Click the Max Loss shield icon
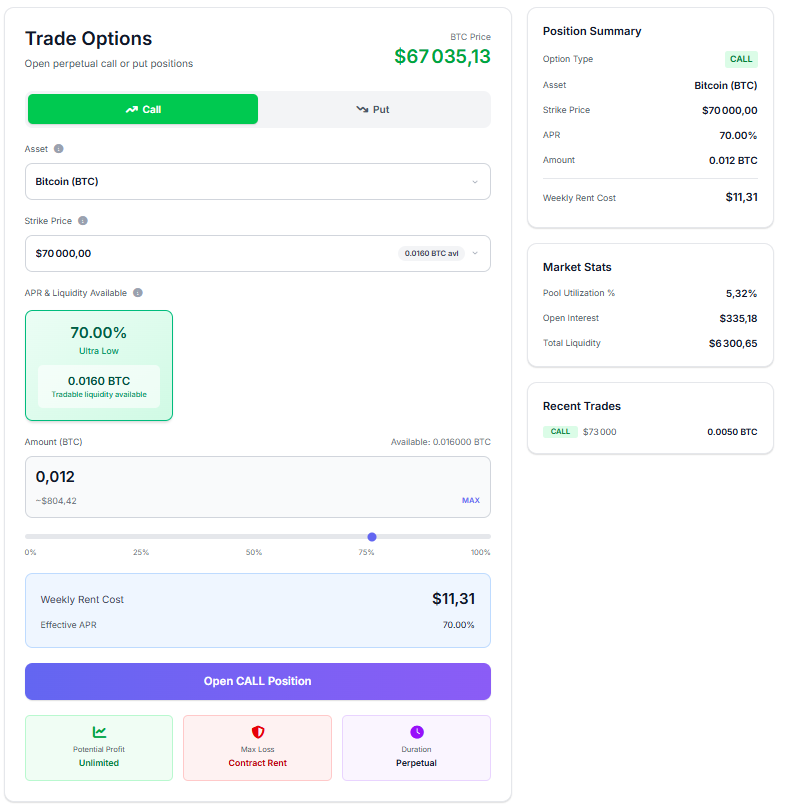 point(258,732)
